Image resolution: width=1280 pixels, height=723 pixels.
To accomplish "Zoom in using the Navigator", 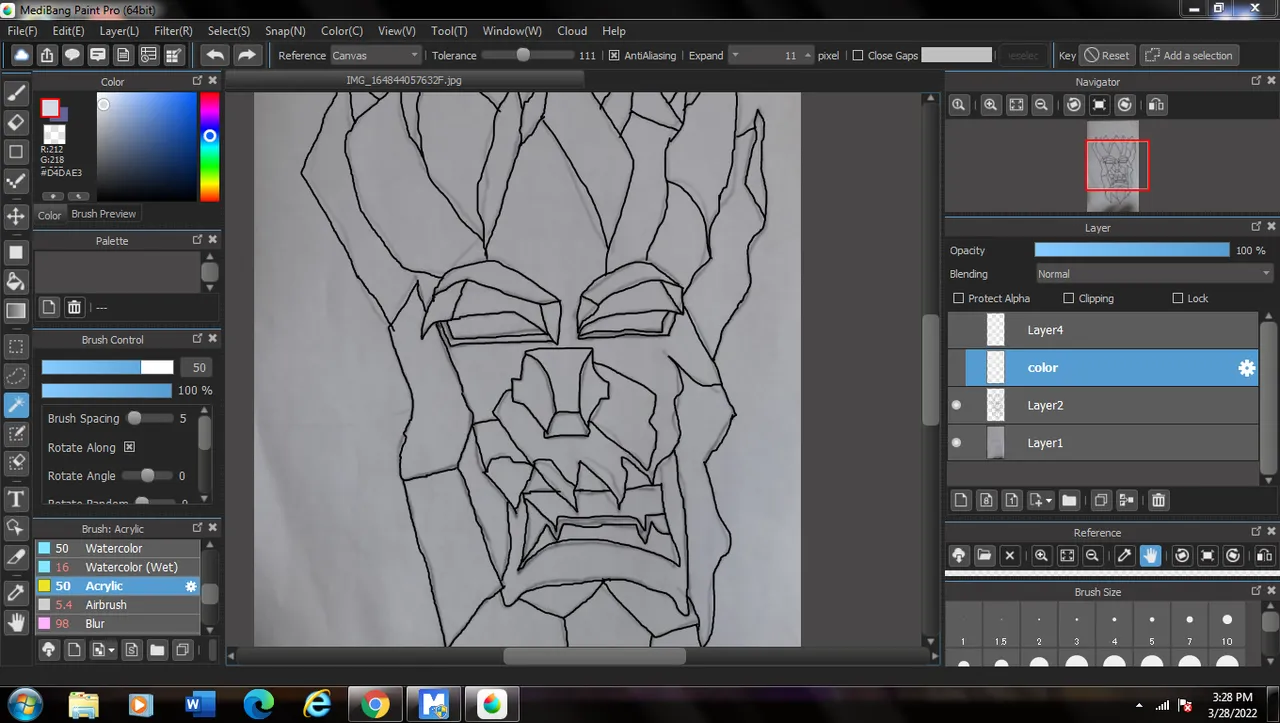I will [990, 104].
